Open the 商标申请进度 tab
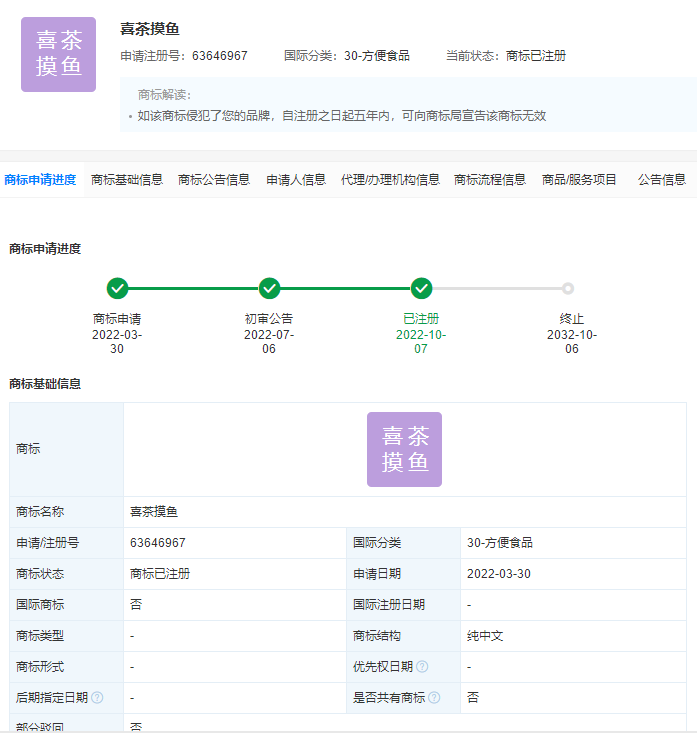This screenshot has width=697, height=733. (40, 180)
